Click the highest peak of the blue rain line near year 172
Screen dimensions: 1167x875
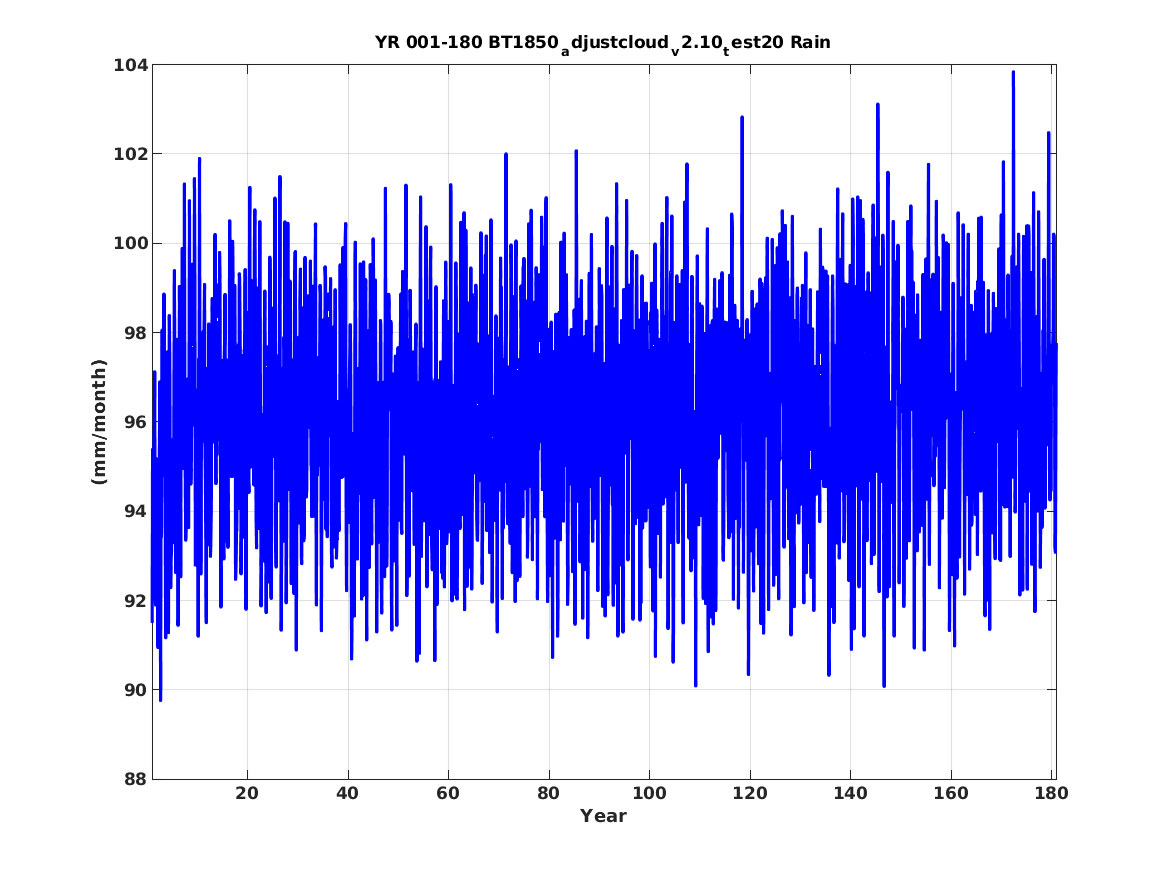point(1013,73)
